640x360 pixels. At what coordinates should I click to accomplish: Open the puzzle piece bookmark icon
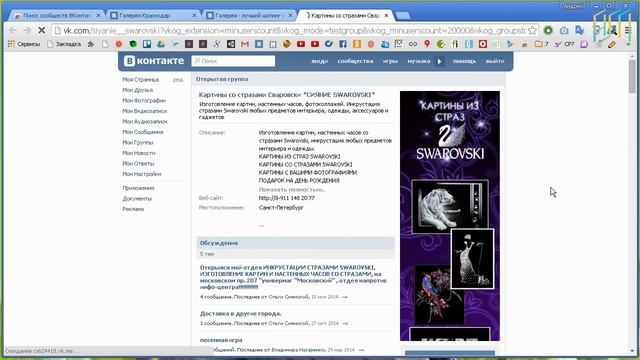pyautogui.click(x=91, y=44)
